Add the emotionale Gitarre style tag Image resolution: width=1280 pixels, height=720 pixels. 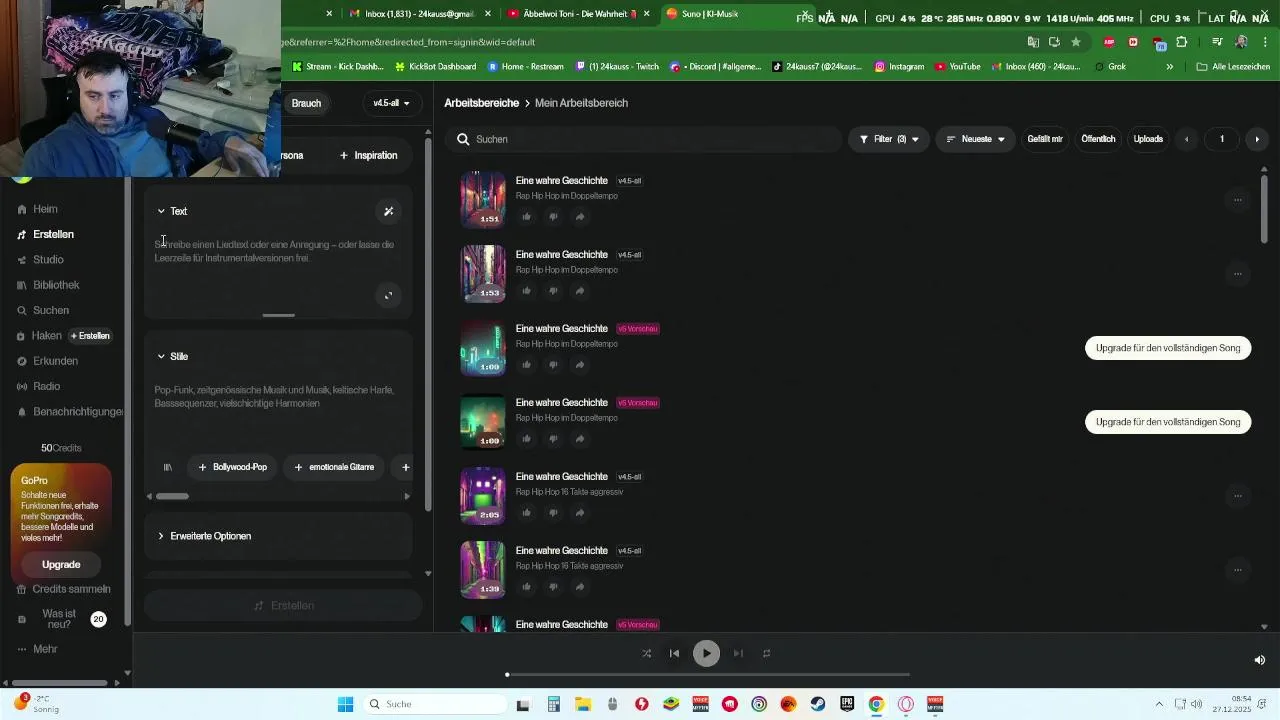coord(334,467)
